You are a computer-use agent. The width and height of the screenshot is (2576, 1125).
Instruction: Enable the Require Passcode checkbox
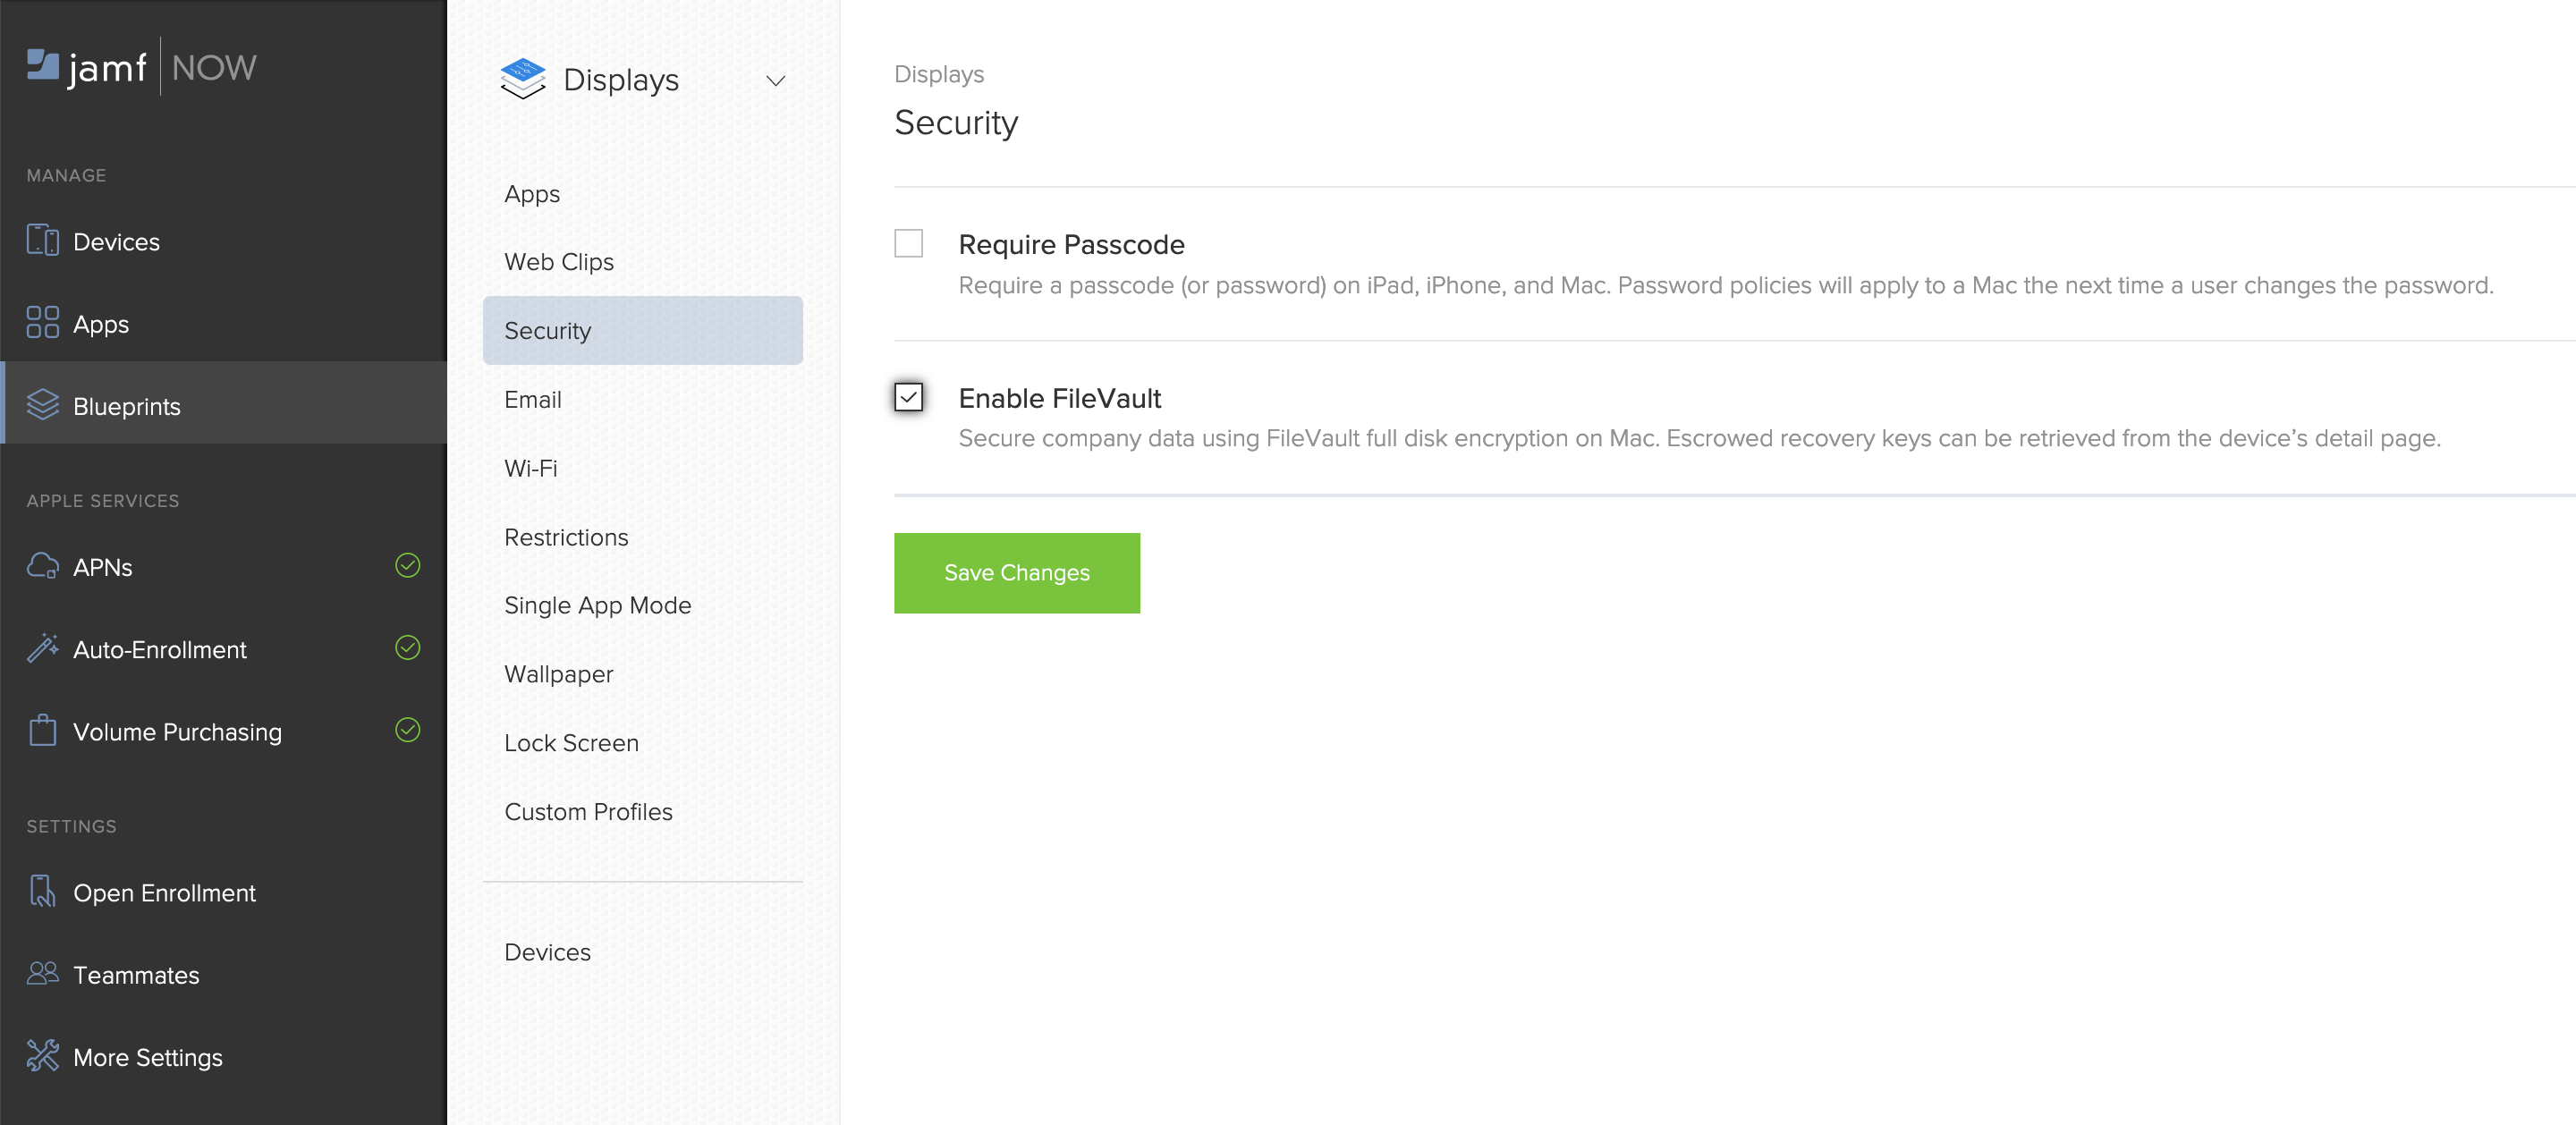(x=908, y=243)
